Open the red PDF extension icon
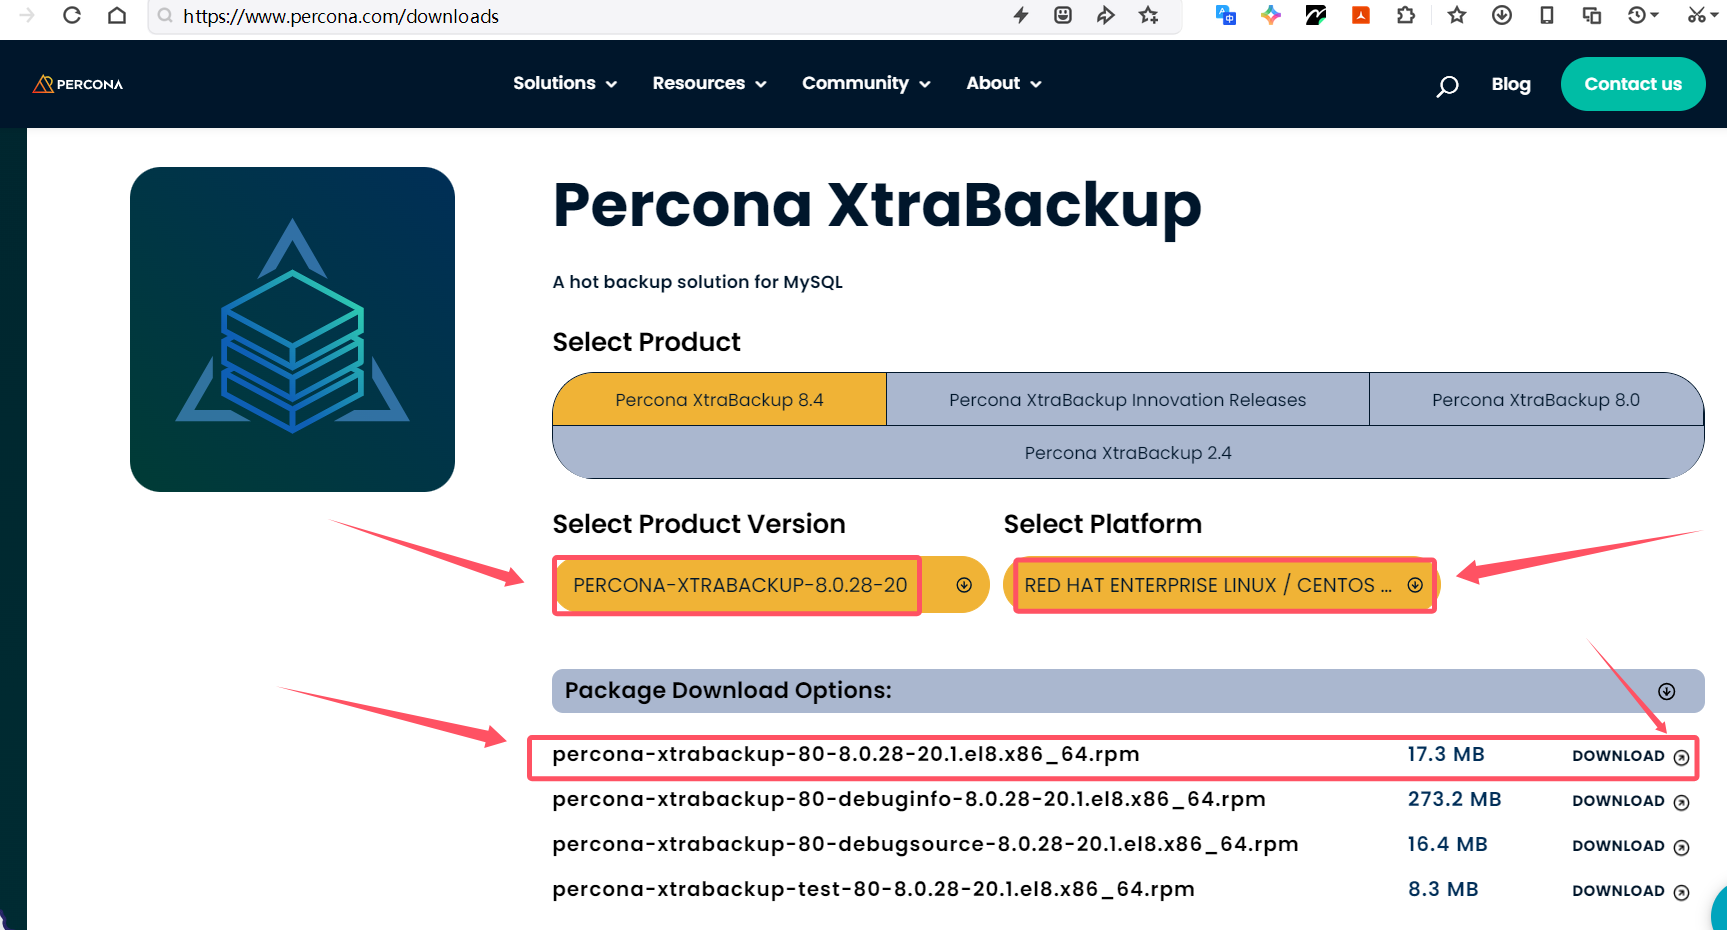1727x930 pixels. tap(1361, 15)
